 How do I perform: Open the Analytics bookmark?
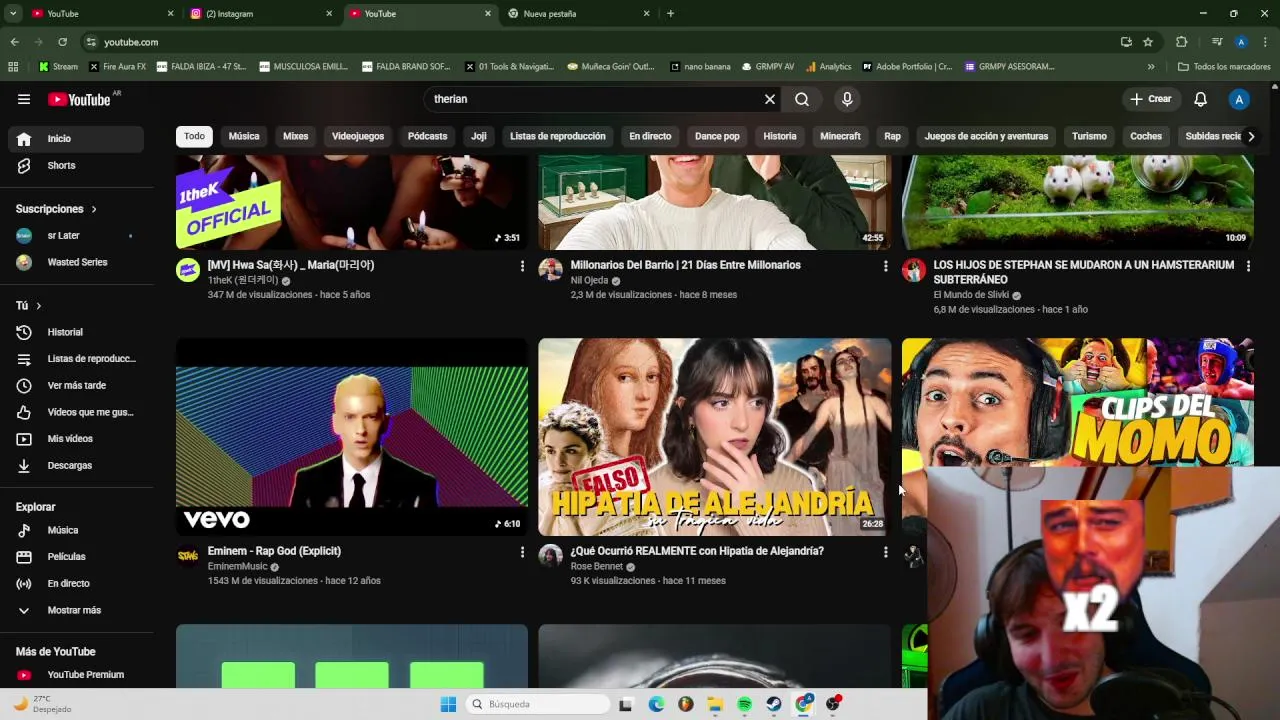click(x=828, y=67)
